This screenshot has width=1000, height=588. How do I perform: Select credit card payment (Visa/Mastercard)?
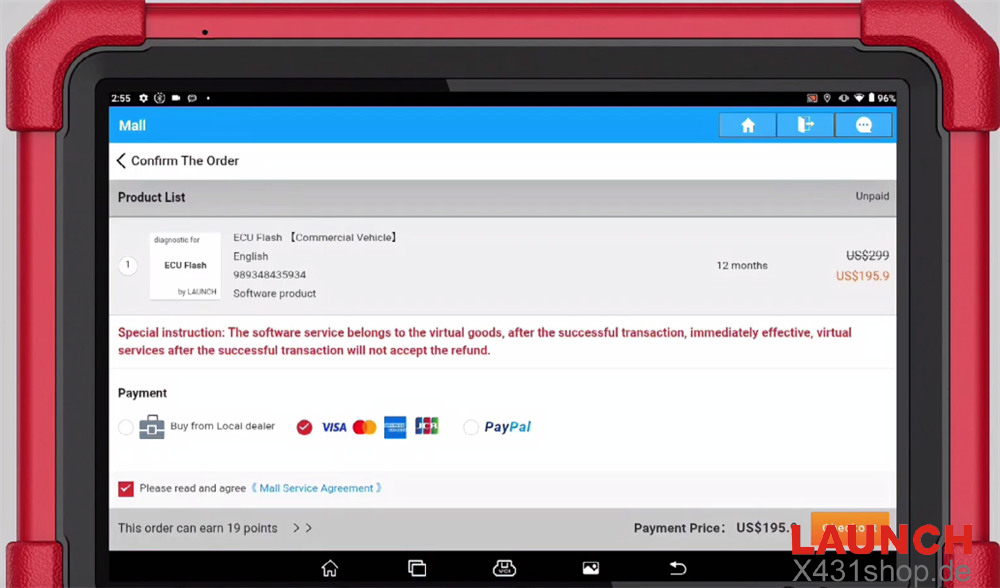pyautogui.click(x=305, y=427)
